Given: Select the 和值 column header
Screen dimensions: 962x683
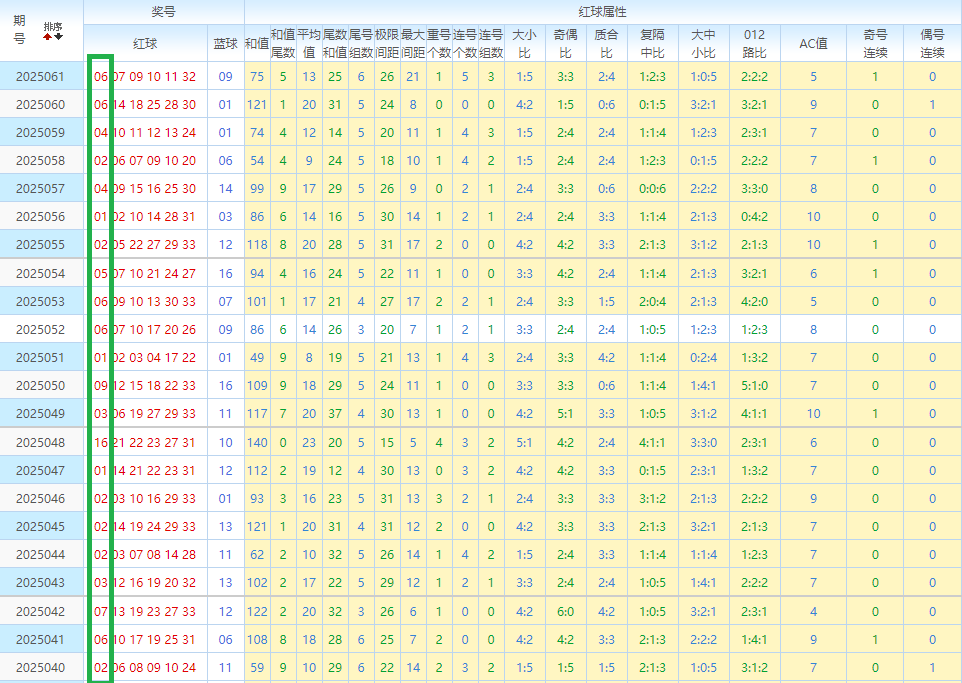Looking at the screenshot, I should 256,44.
